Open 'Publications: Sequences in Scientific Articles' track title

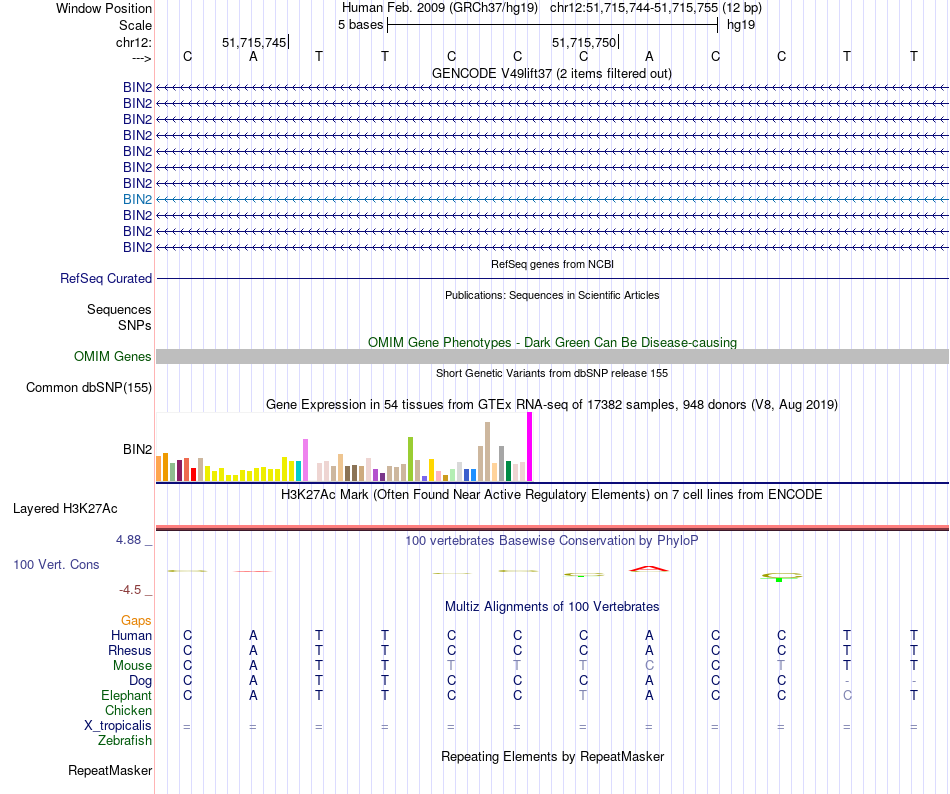point(552,295)
